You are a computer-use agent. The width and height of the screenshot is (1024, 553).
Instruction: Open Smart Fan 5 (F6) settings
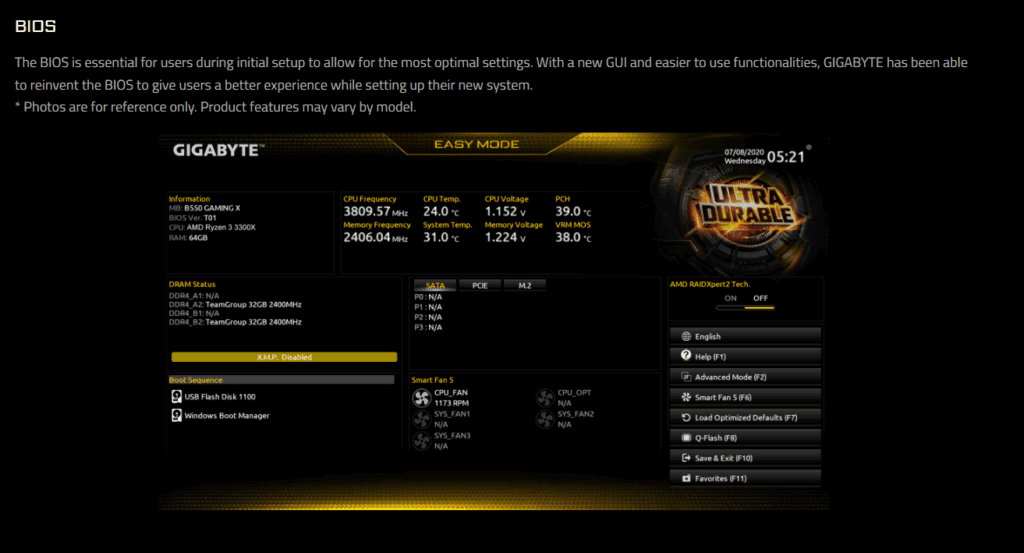[x=745, y=397]
